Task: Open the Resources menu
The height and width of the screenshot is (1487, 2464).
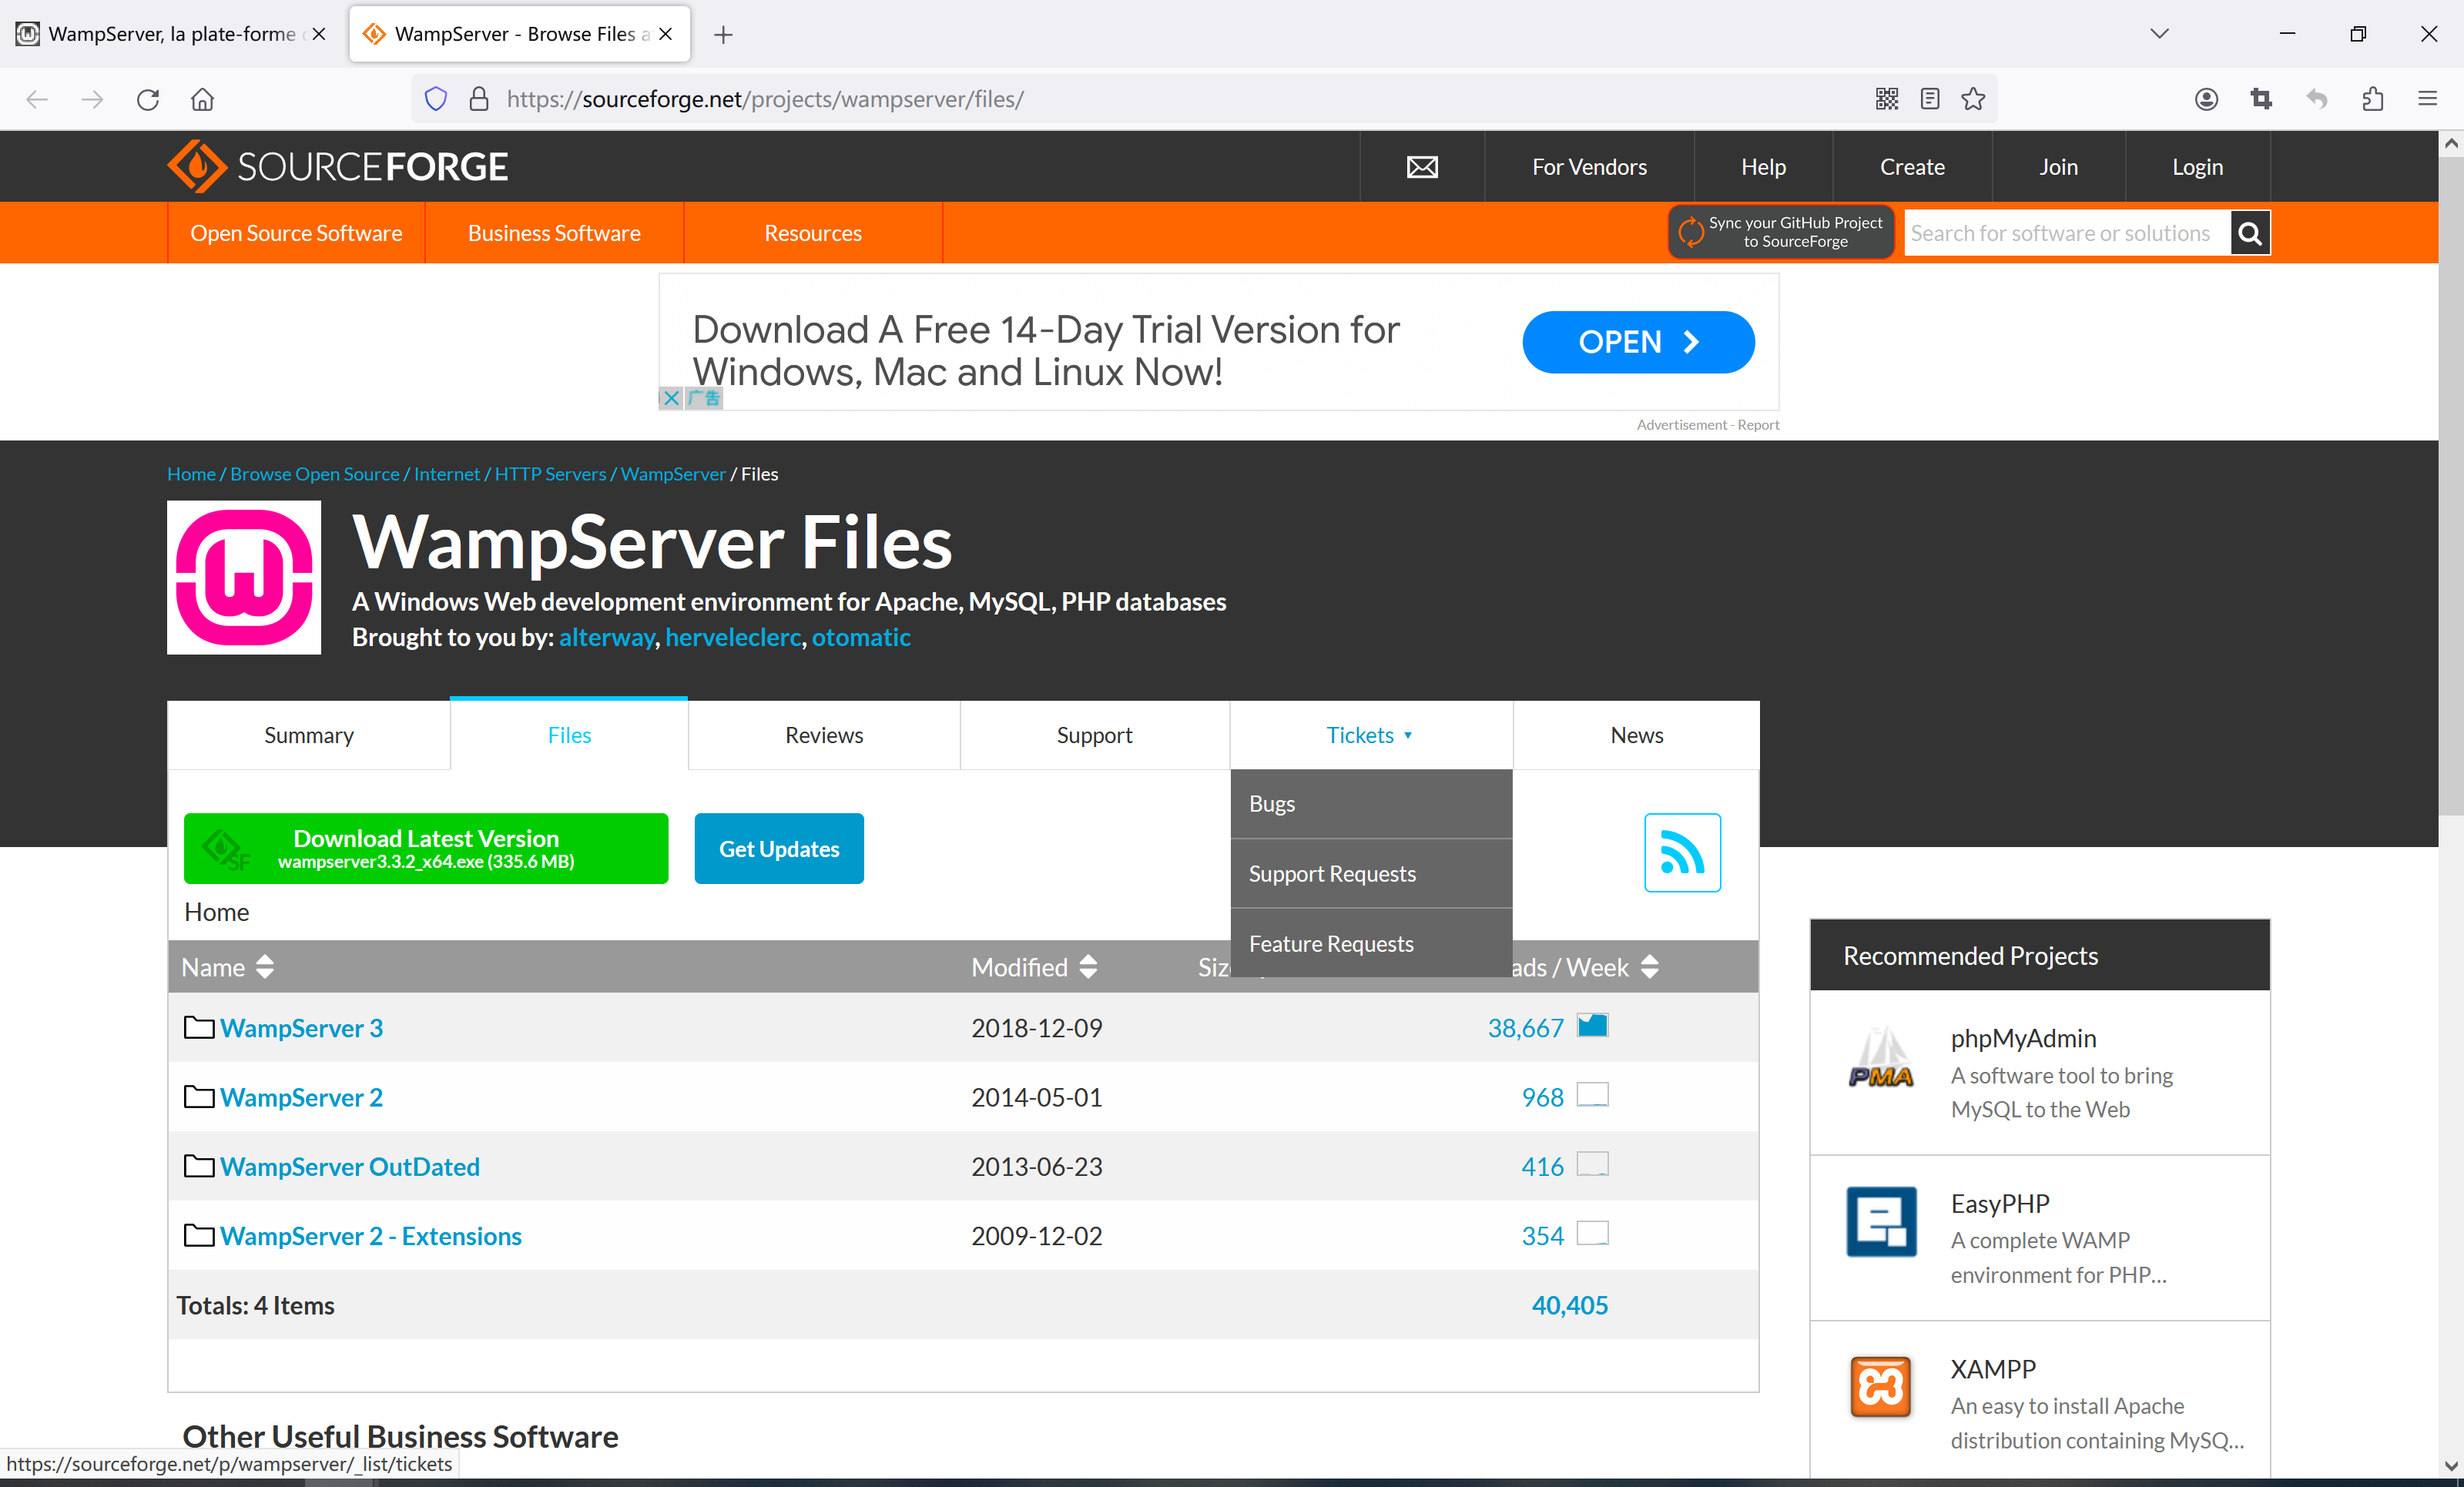Action: [x=813, y=233]
